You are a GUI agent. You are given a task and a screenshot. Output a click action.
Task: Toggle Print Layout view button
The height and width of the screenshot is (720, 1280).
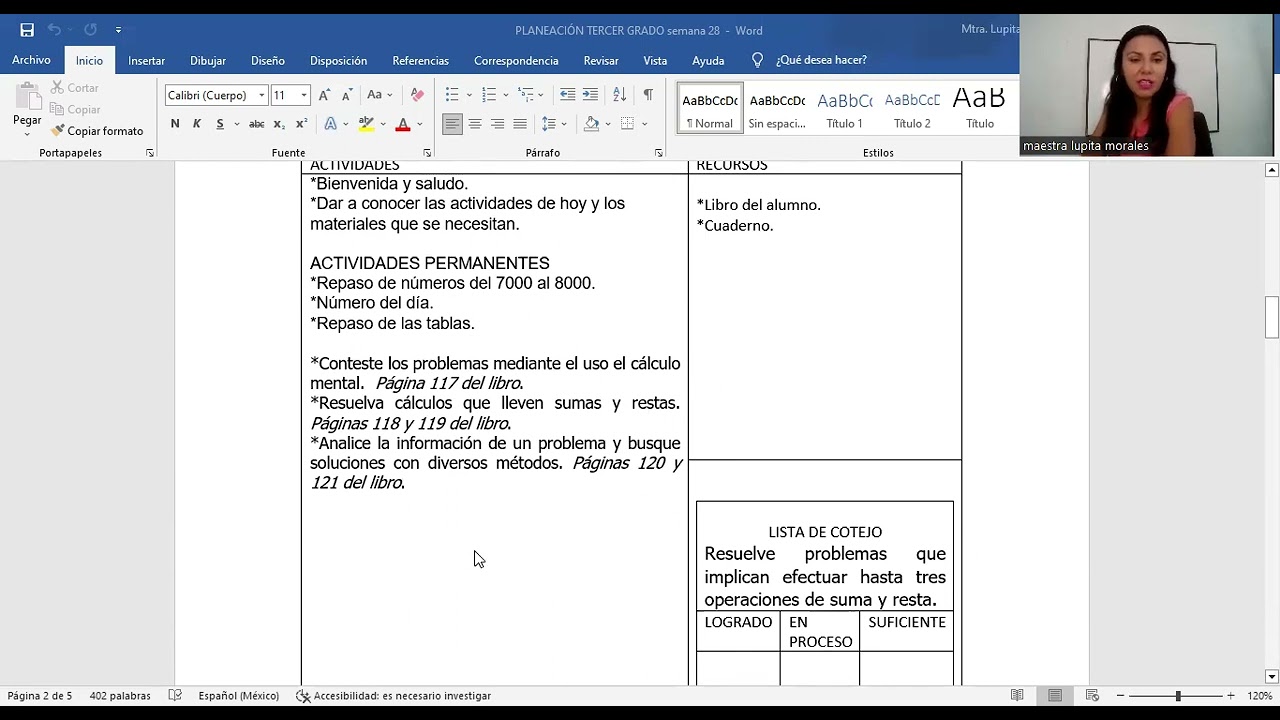(x=1055, y=695)
